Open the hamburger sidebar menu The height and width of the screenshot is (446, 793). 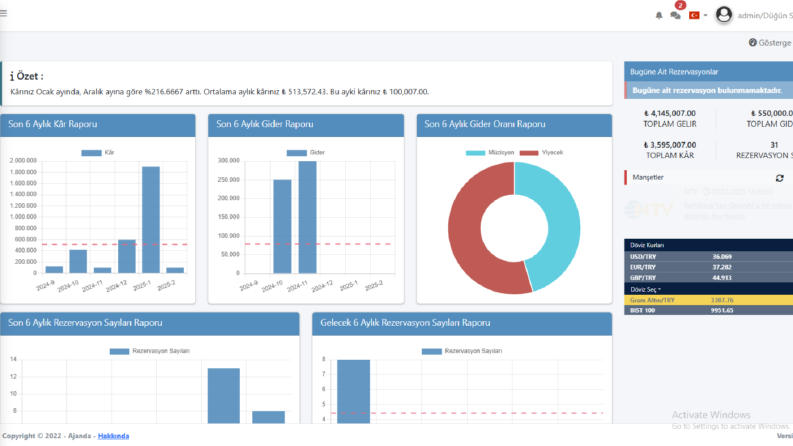tap(3, 13)
